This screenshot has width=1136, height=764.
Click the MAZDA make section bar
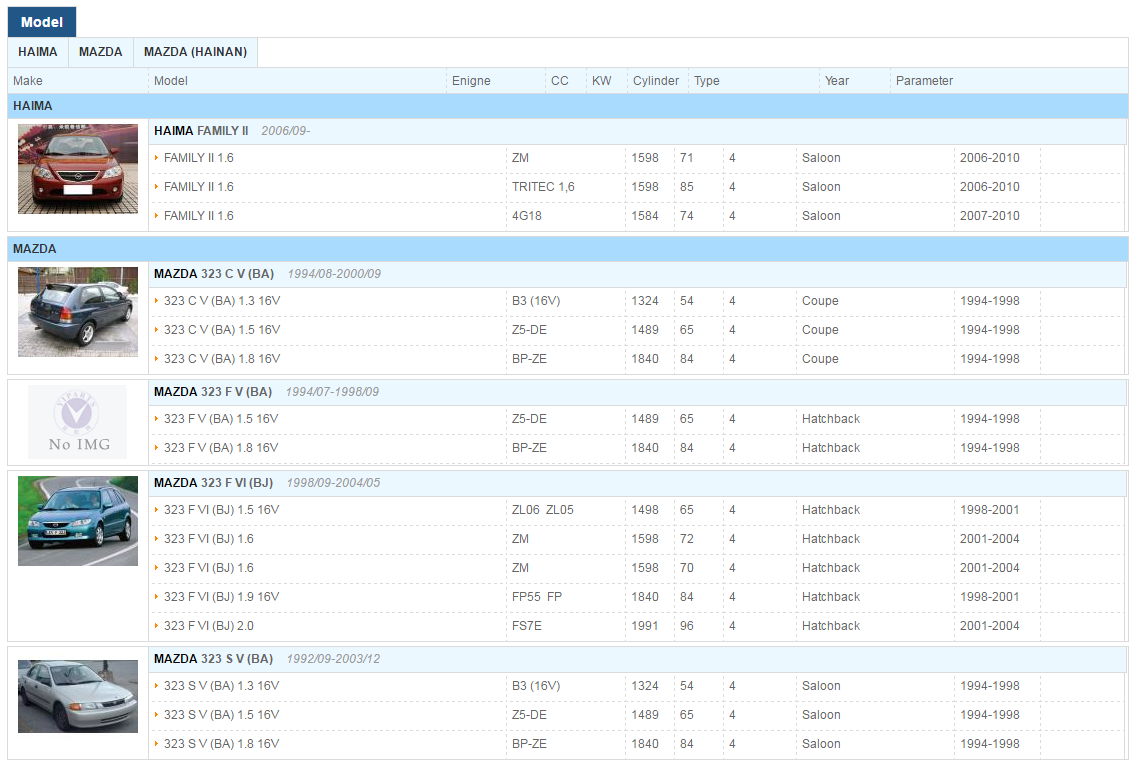coord(568,249)
